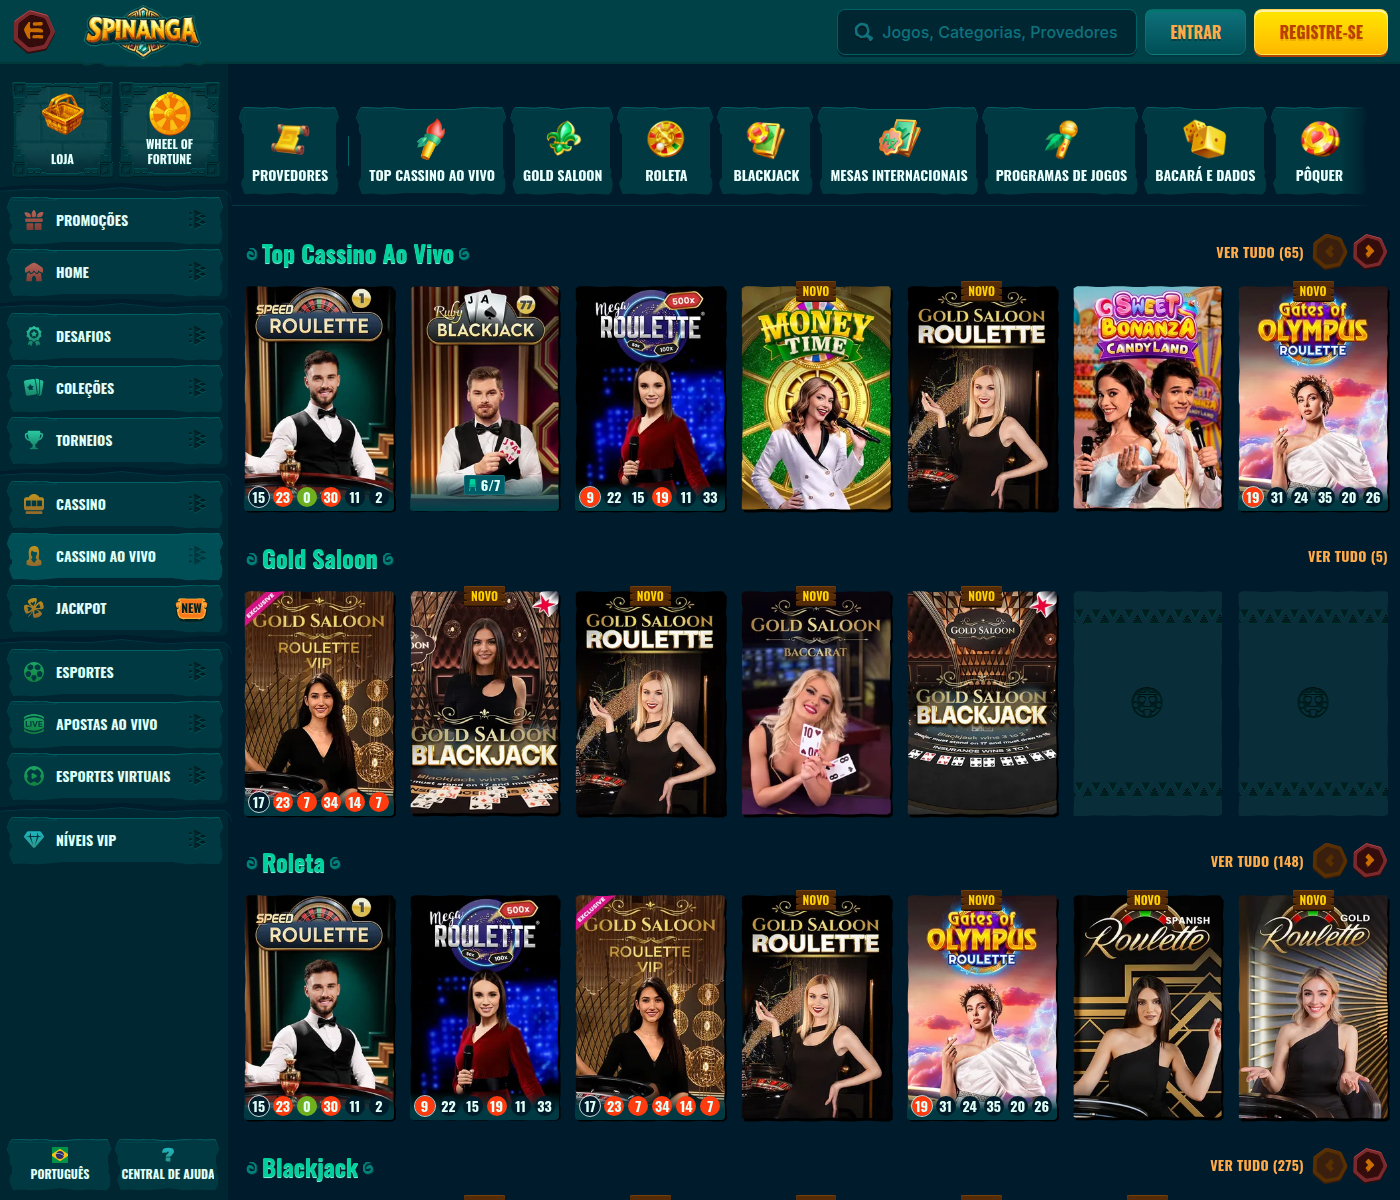
Task: Click the Esportes Virtuais play icon
Action: 34,776
